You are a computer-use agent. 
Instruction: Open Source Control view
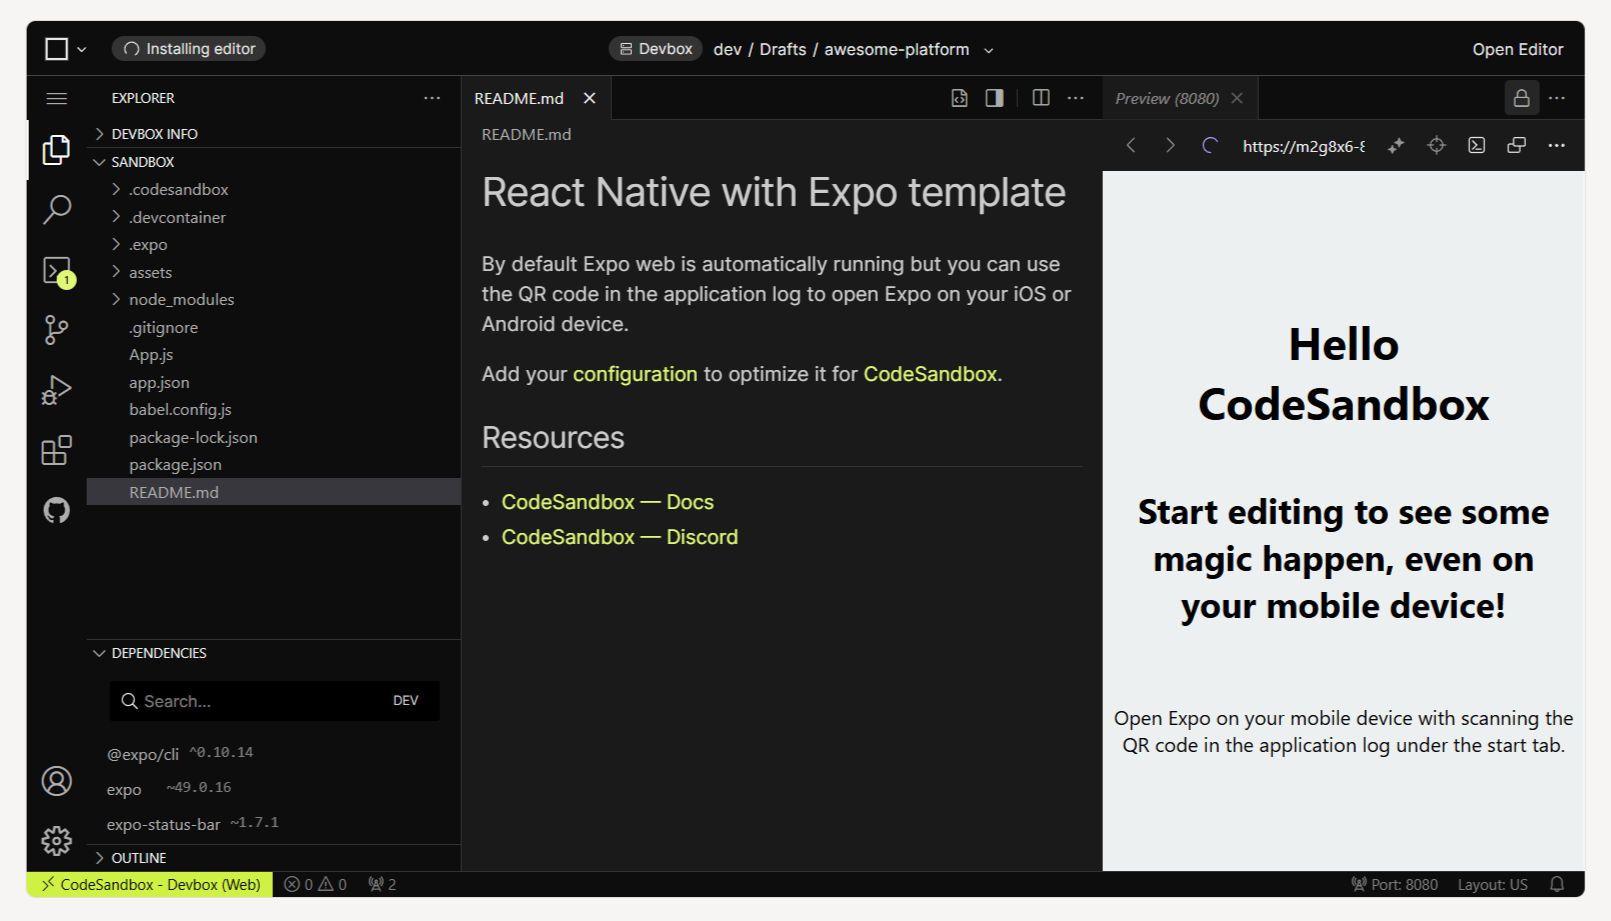point(57,330)
